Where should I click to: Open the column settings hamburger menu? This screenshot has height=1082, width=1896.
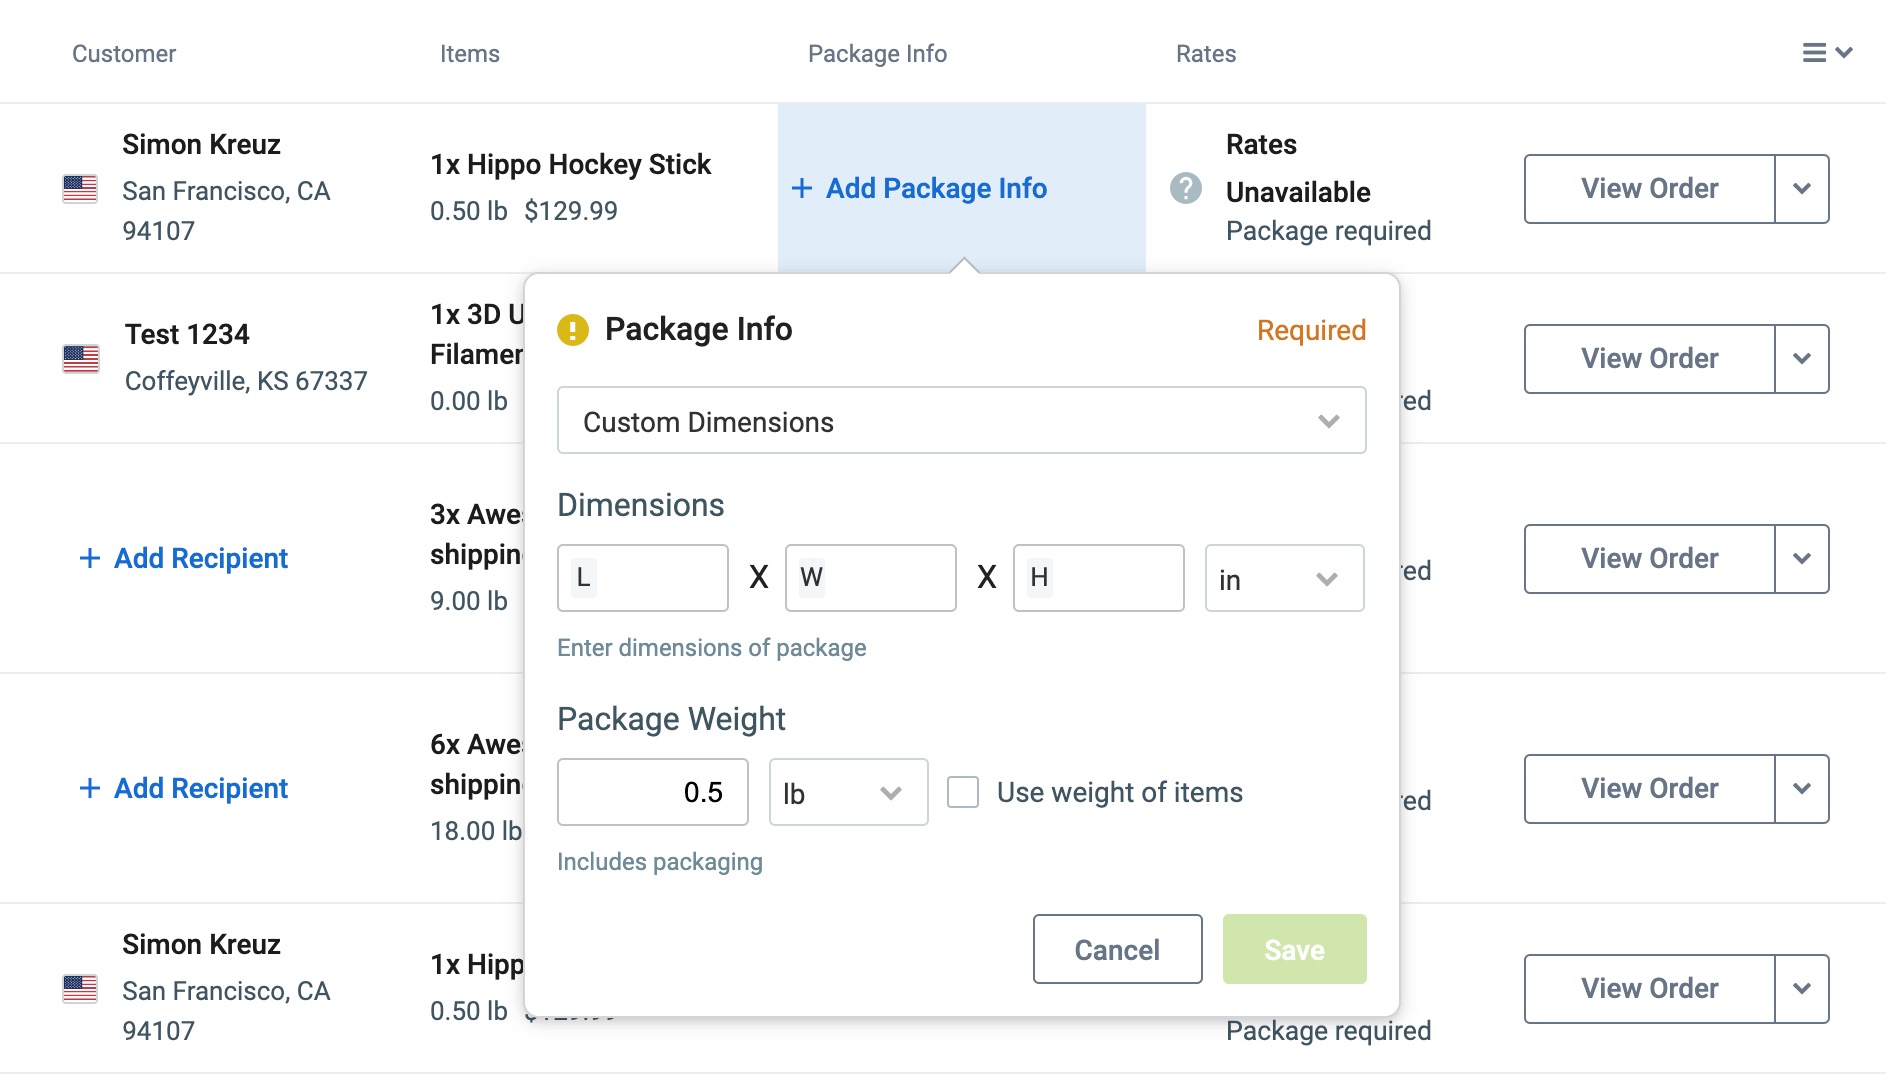pos(1827,53)
